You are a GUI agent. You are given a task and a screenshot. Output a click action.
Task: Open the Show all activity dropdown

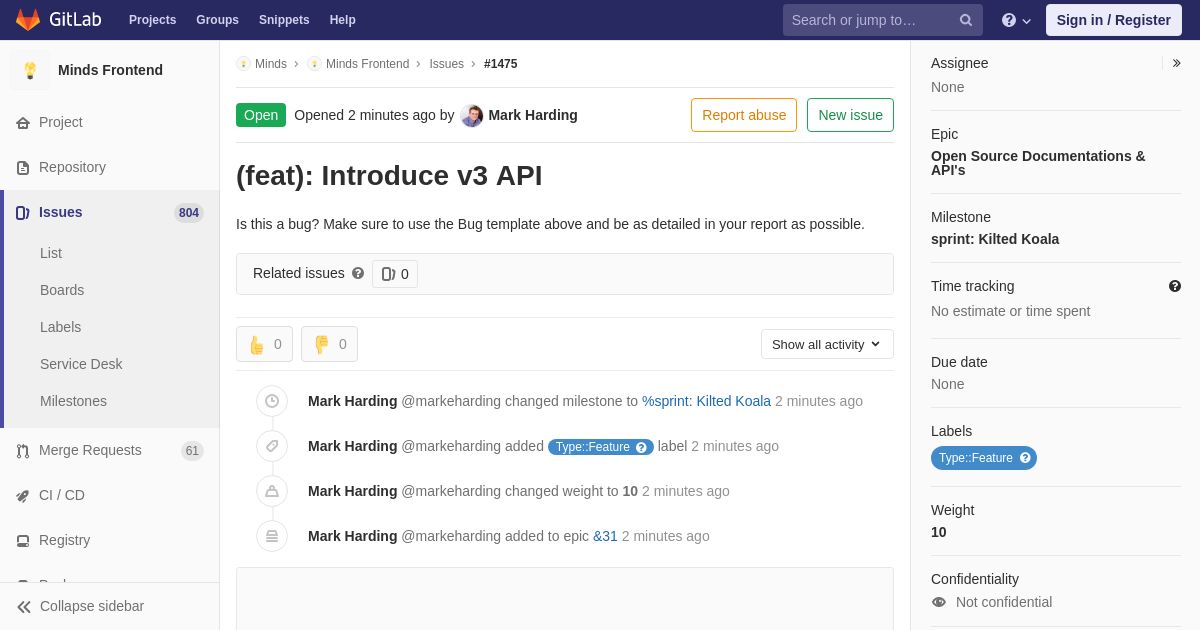pos(827,344)
